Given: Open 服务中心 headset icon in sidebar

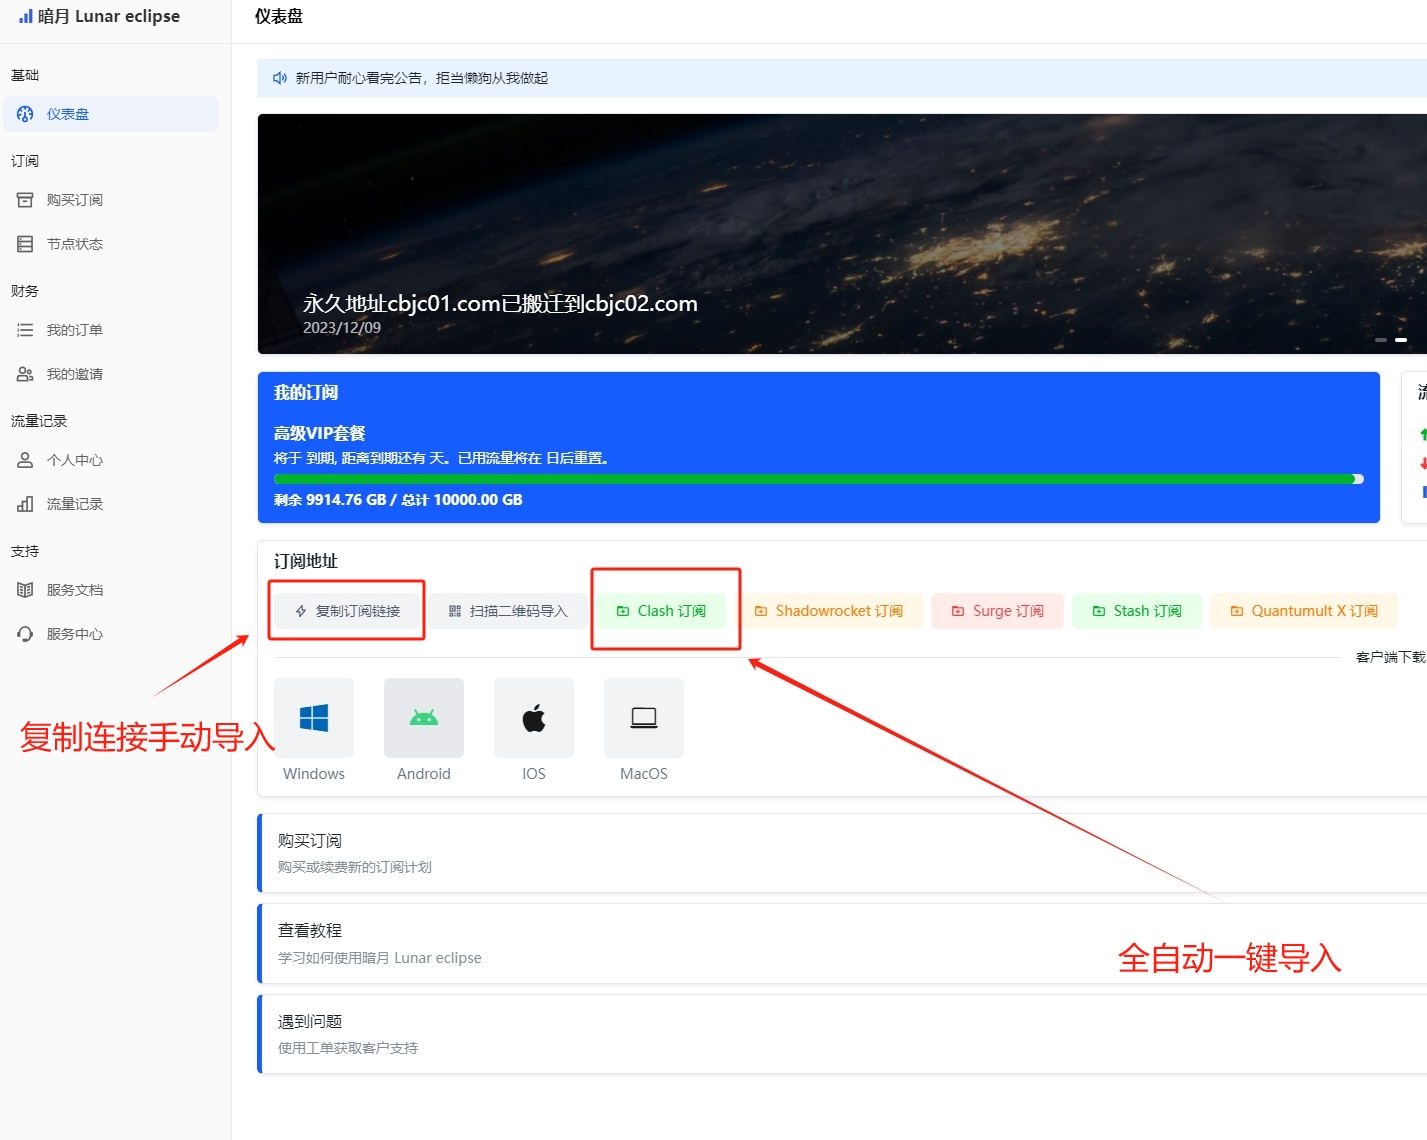Looking at the screenshot, I should click(25, 634).
